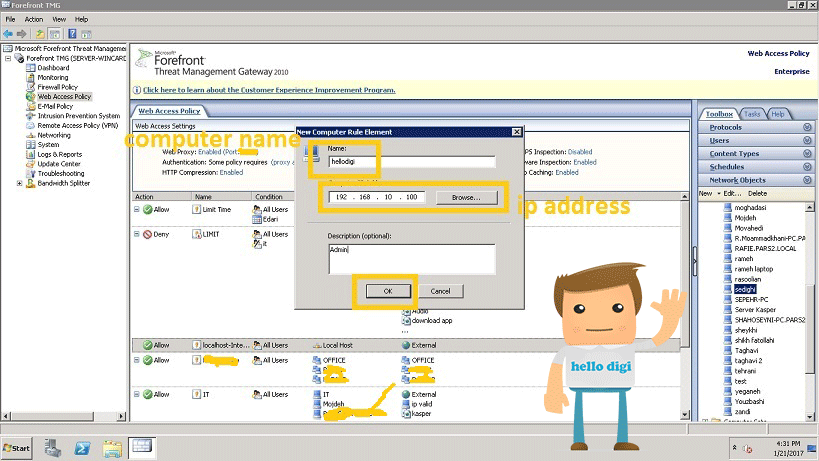Collapse the IT allow rule row

tap(136, 394)
